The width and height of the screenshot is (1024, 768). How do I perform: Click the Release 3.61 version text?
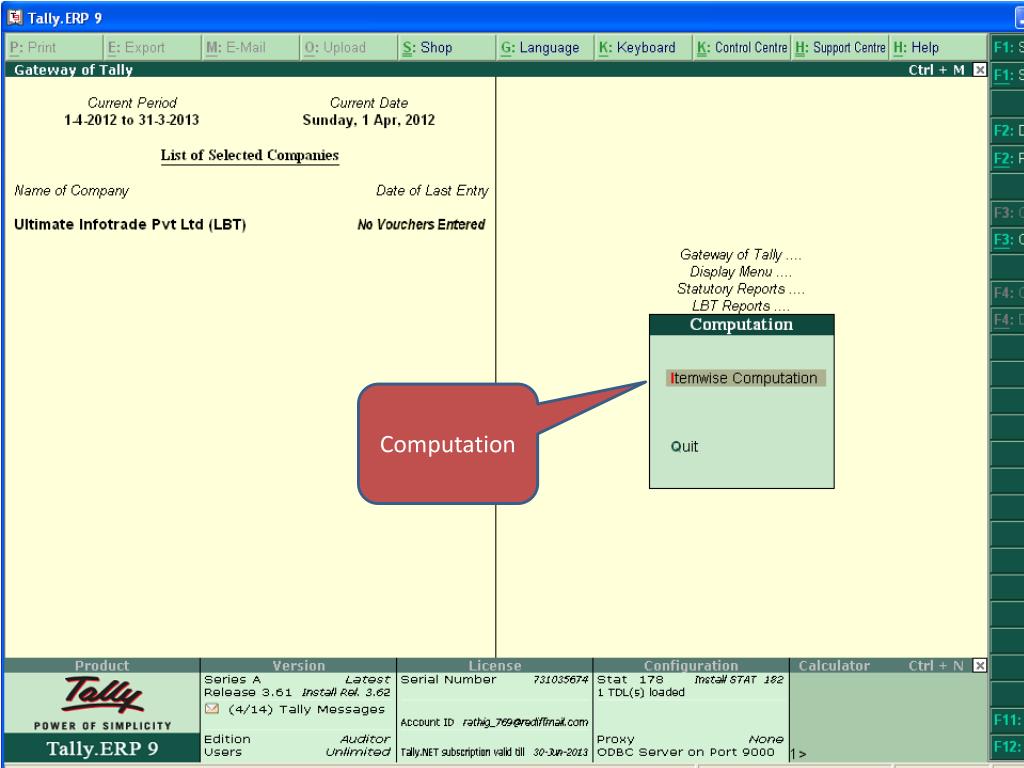(x=248, y=692)
